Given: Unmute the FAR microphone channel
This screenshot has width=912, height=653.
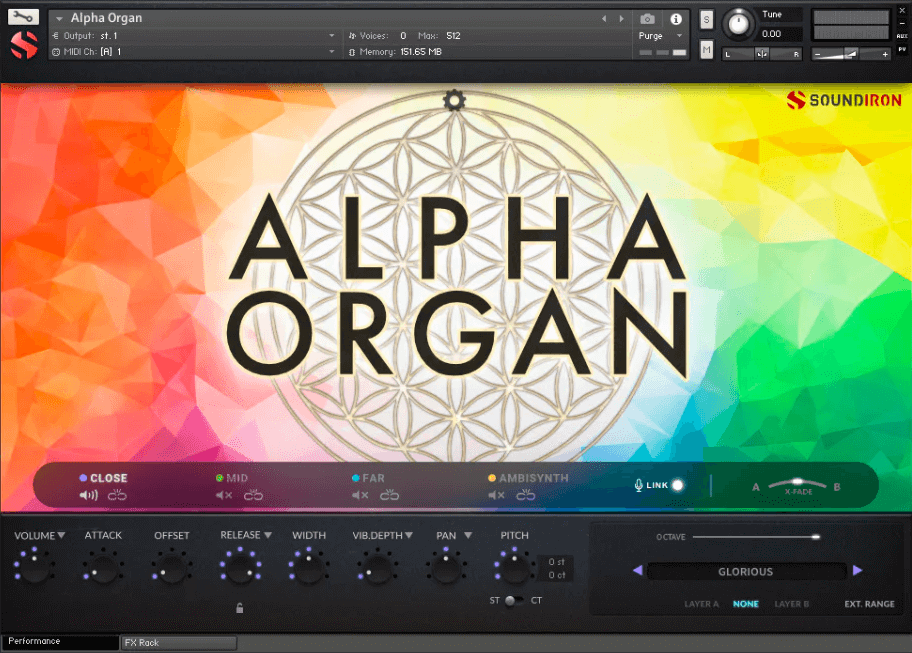Looking at the screenshot, I should [x=359, y=493].
